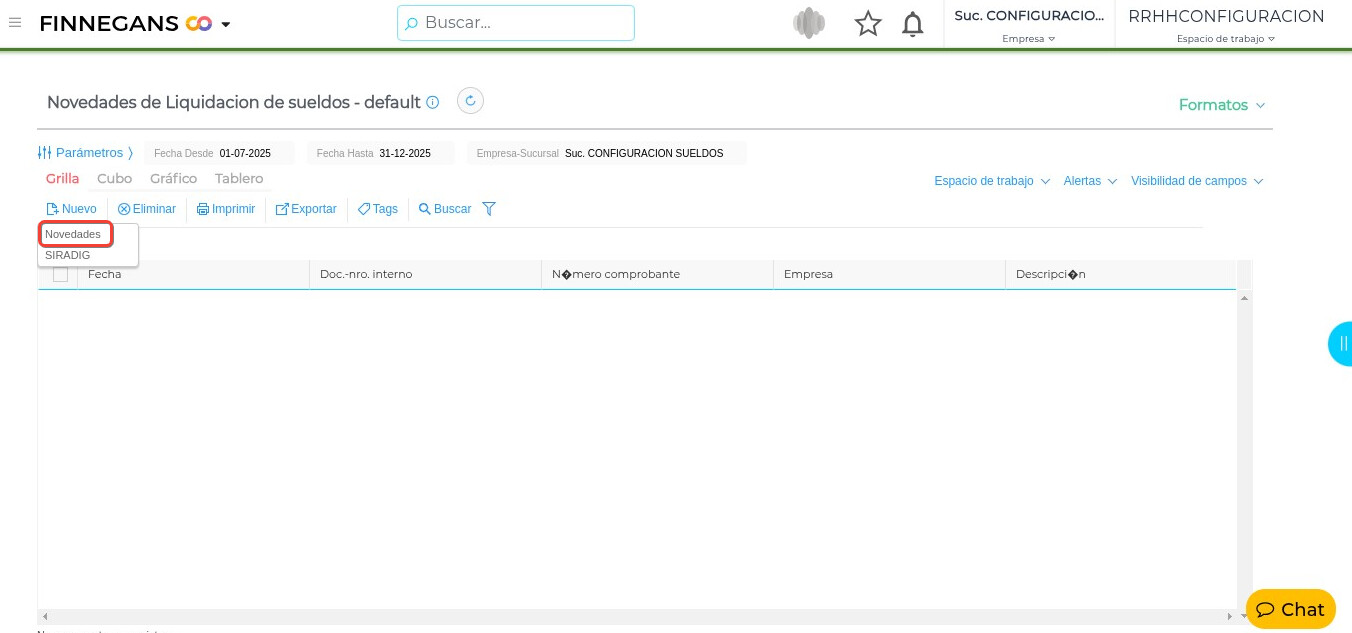Image resolution: width=1352 pixels, height=633 pixels.
Task: Open the Chat button
Action: click(x=1290, y=609)
